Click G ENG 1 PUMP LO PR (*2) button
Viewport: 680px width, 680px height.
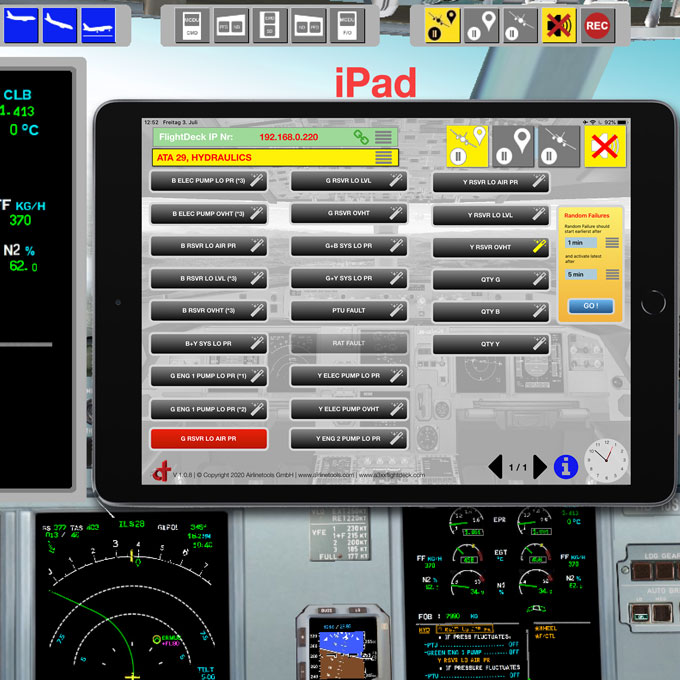tap(209, 409)
